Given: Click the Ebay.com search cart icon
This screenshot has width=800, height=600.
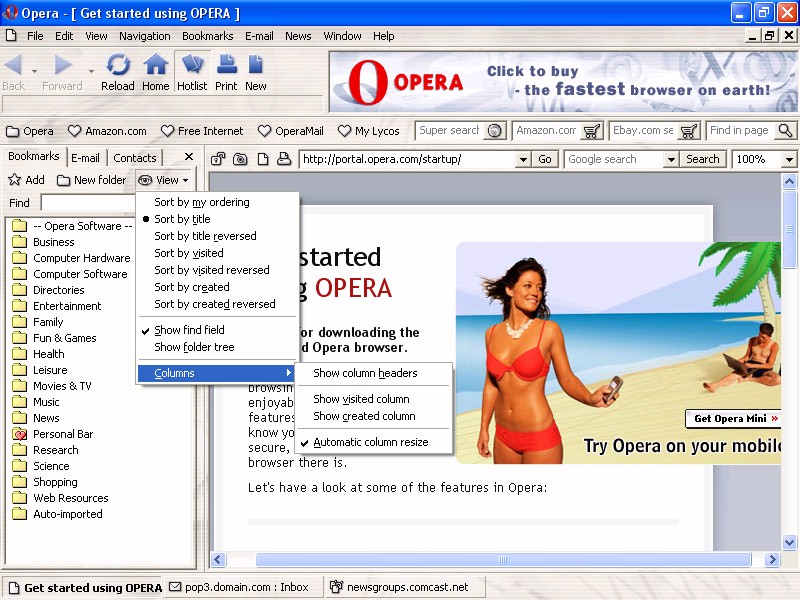Looking at the screenshot, I should pyautogui.click(x=689, y=131).
